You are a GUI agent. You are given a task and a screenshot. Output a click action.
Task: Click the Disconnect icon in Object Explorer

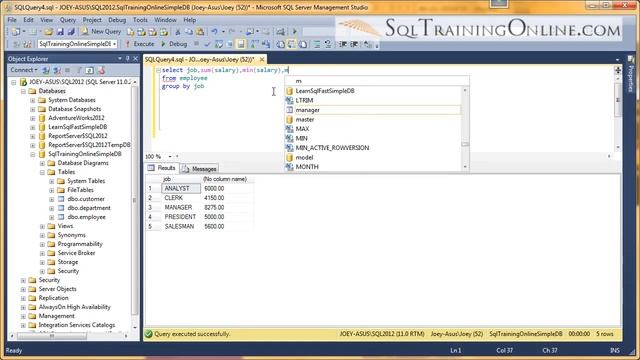57,70
